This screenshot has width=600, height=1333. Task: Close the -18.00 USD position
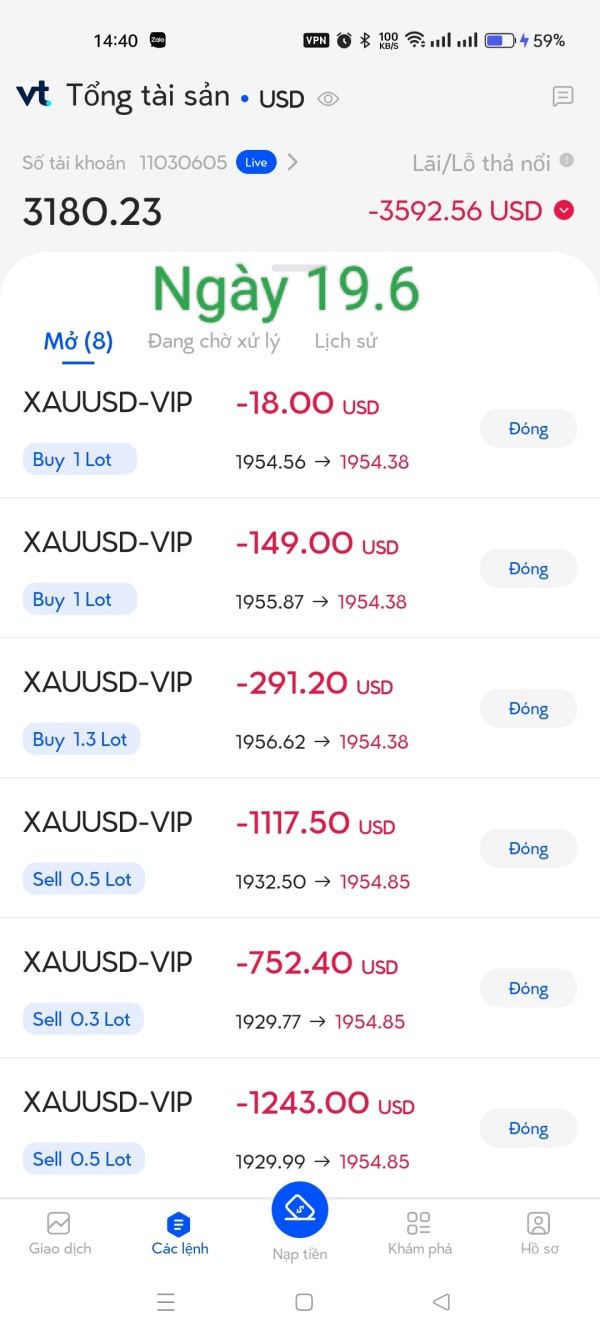click(x=528, y=429)
